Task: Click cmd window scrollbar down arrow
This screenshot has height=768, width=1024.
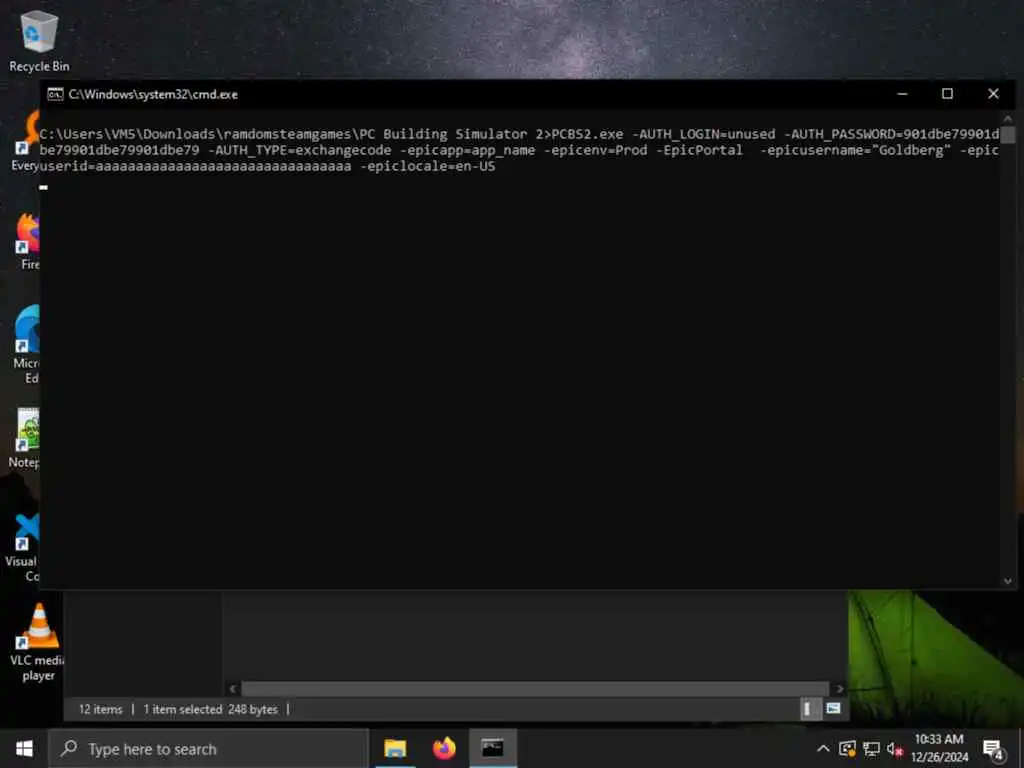Action: coord(1008,581)
